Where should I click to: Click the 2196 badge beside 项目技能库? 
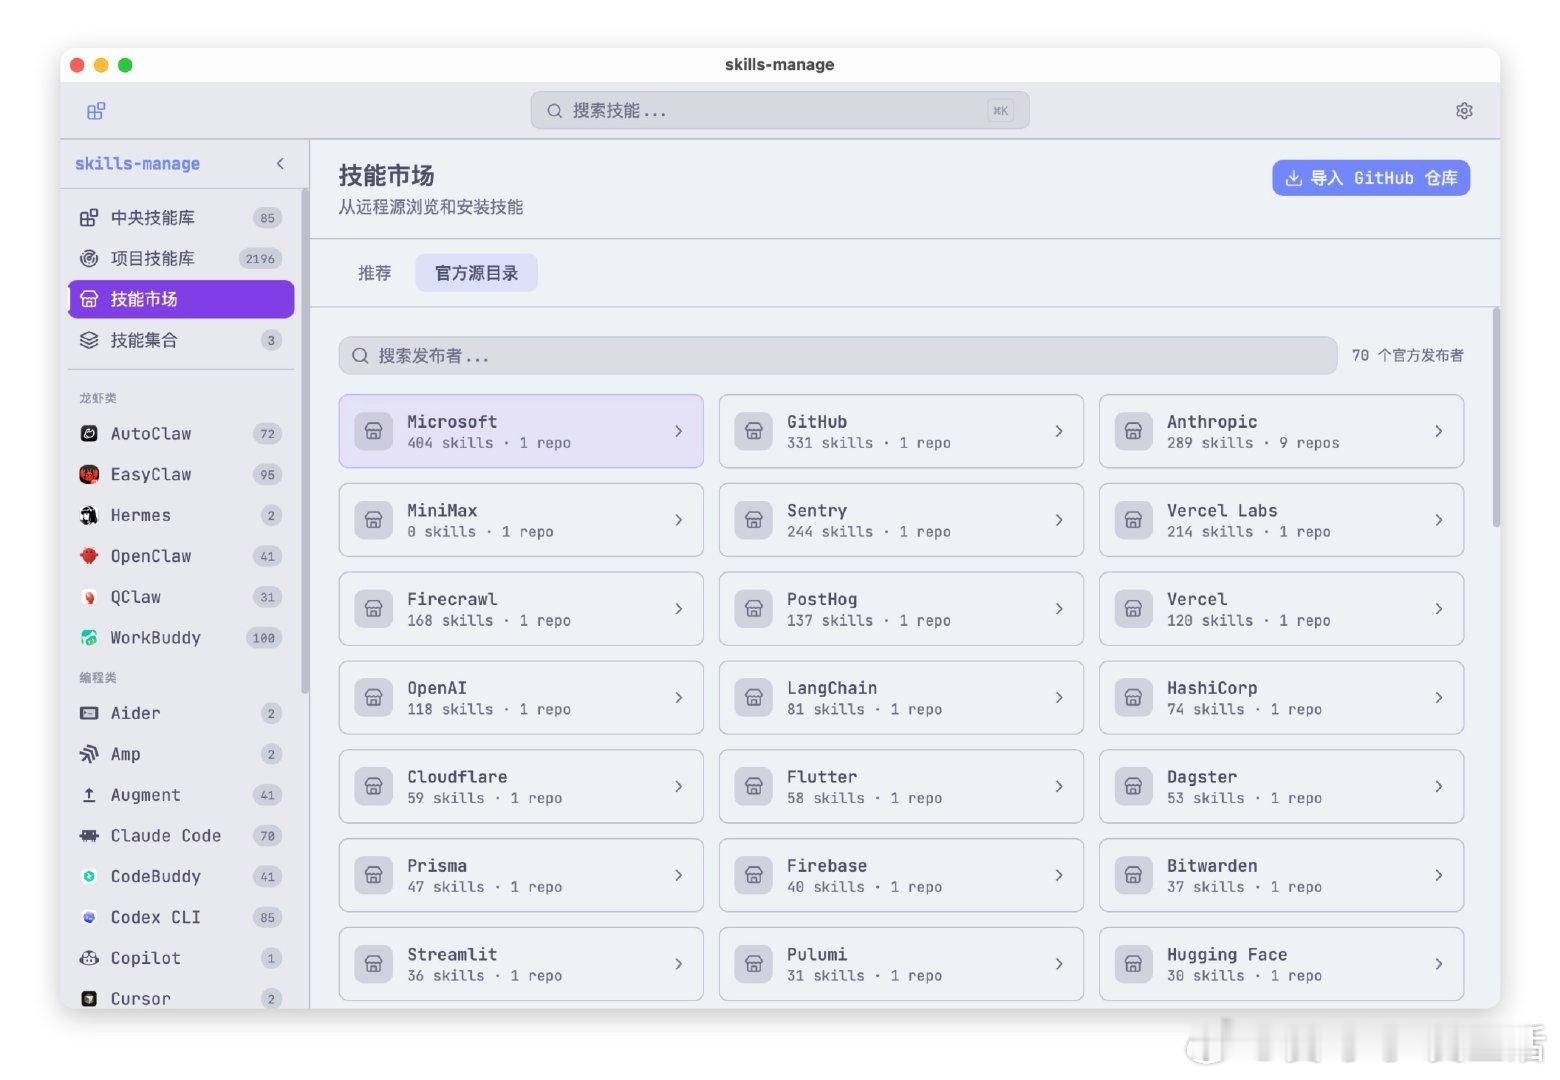click(260, 259)
